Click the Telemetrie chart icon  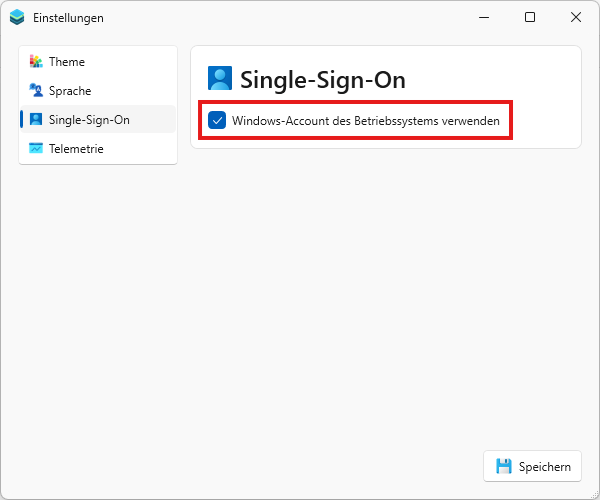(36, 148)
